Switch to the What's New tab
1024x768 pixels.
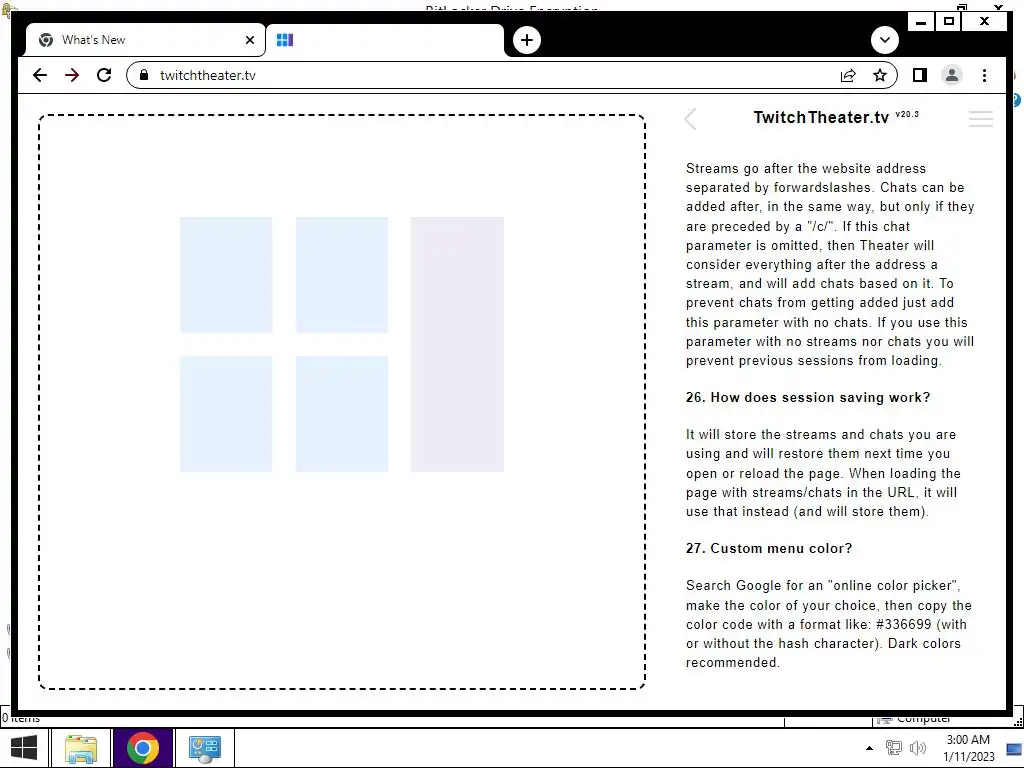[144, 40]
